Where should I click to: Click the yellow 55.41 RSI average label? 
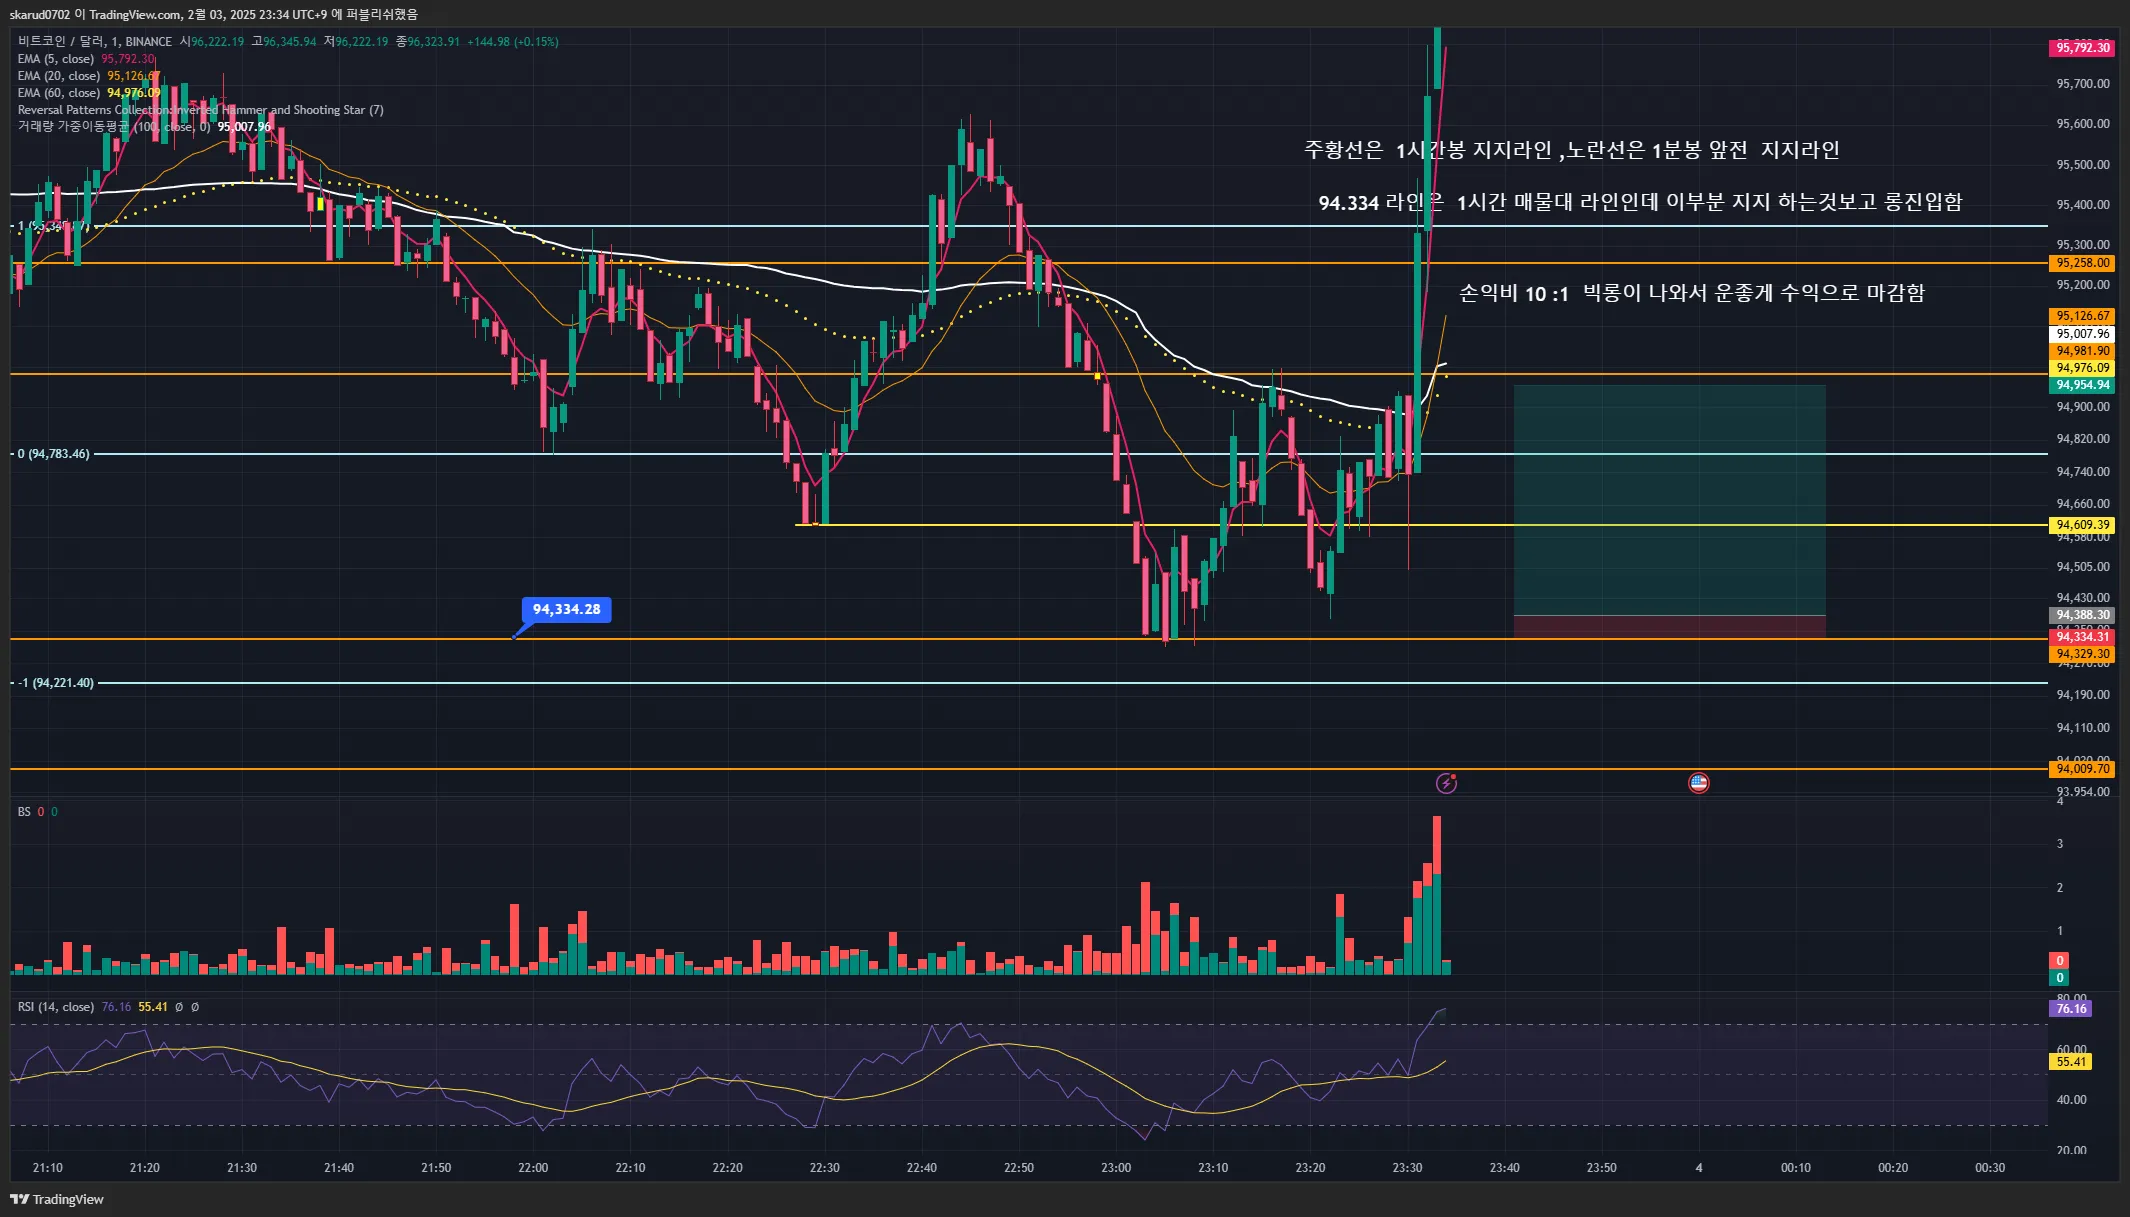[x=2071, y=1062]
